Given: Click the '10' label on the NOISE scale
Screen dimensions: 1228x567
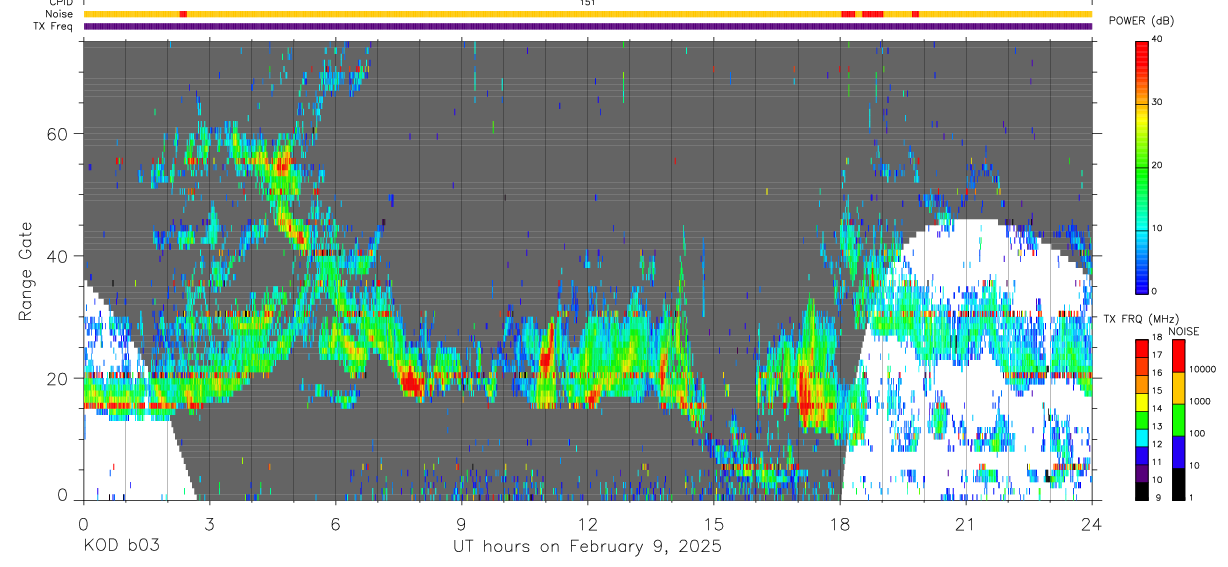Looking at the screenshot, I should coord(1196,465).
